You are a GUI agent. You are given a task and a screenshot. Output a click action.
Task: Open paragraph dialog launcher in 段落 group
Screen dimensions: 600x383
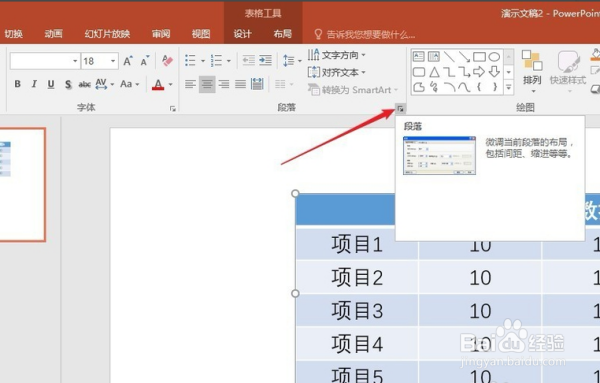click(400, 109)
